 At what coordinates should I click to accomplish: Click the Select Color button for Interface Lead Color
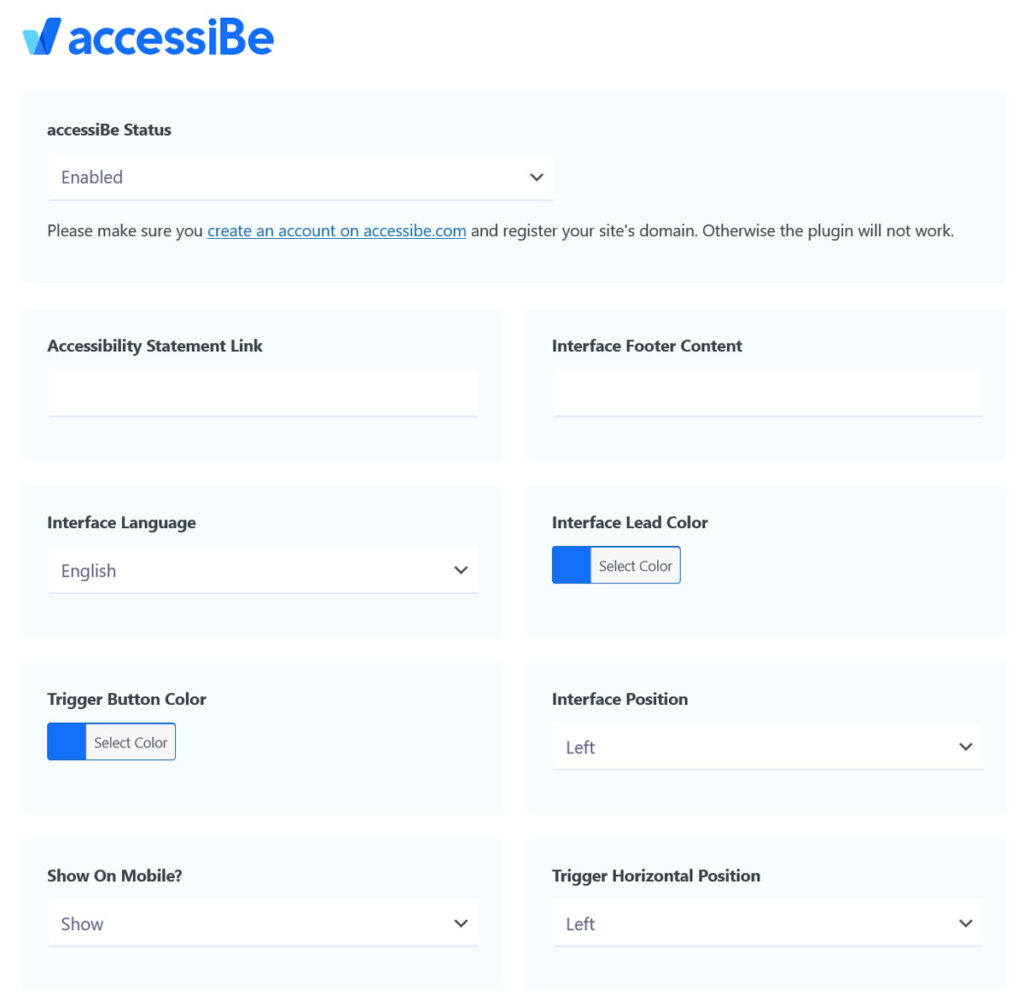(638, 564)
